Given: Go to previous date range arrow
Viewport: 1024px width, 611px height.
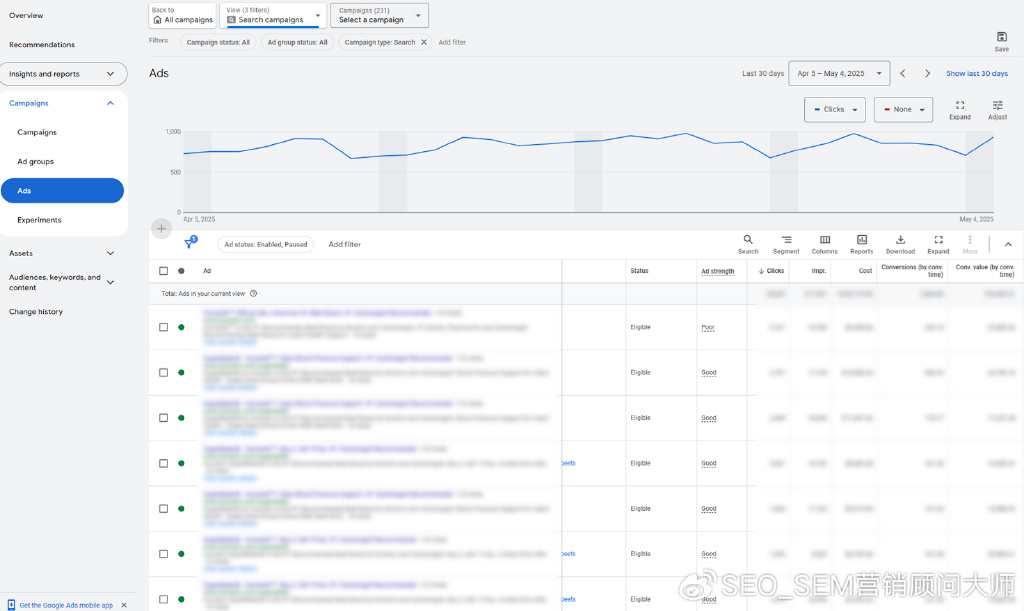Looking at the screenshot, I should pos(903,74).
